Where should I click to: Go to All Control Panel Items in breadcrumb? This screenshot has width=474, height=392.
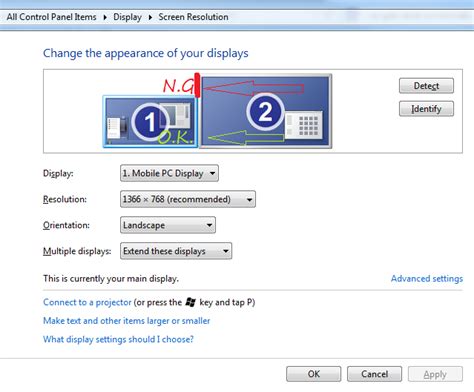[51, 17]
